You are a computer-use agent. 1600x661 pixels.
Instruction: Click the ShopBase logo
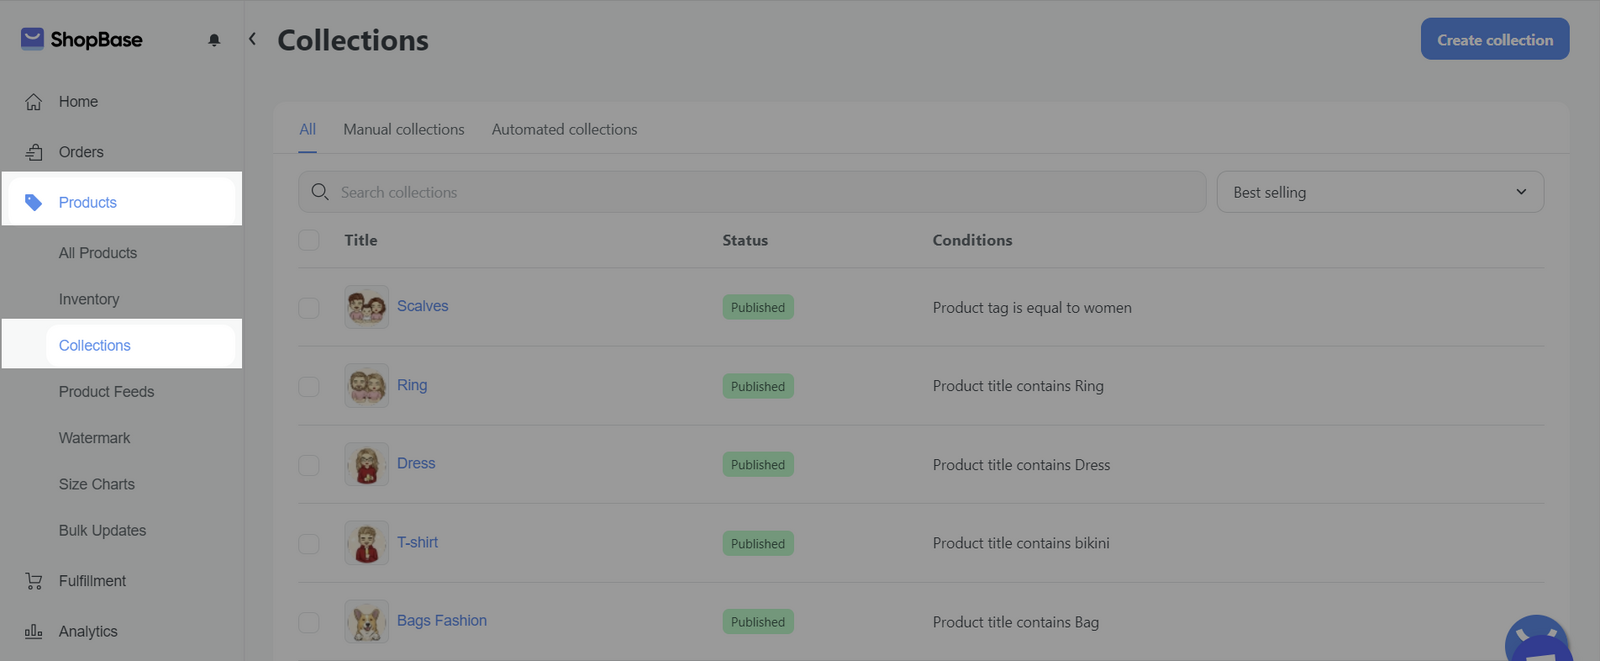pos(82,39)
